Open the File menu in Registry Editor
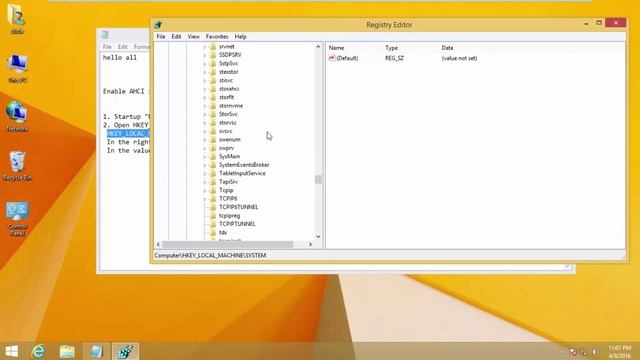The image size is (640, 360). 161,37
